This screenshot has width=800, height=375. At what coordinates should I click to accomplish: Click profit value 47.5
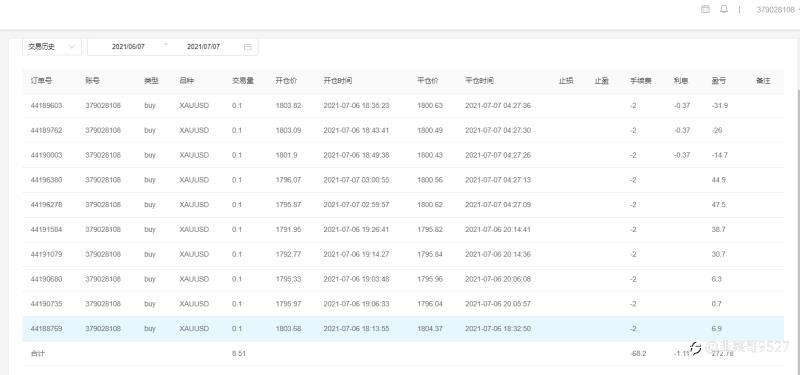pyautogui.click(x=718, y=205)
